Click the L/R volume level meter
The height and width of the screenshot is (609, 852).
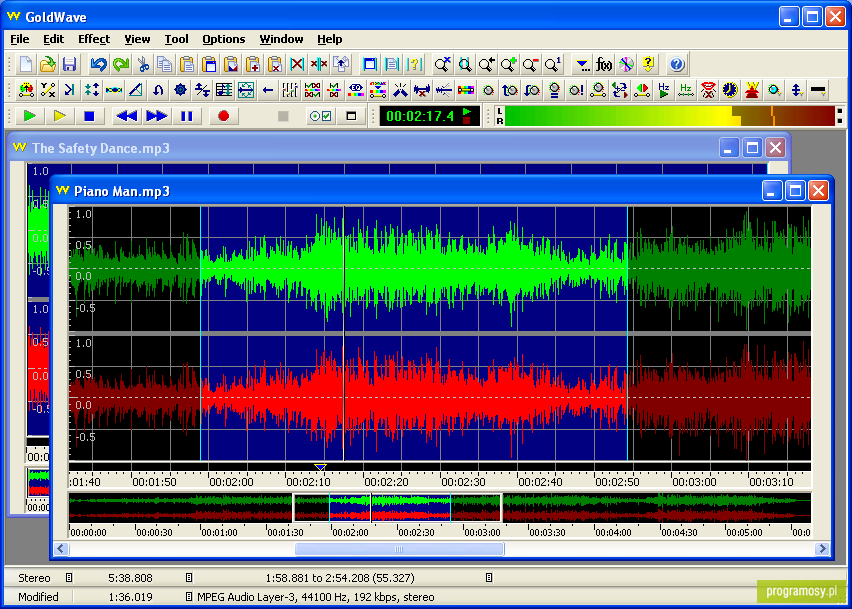click(x=670, y=116)
